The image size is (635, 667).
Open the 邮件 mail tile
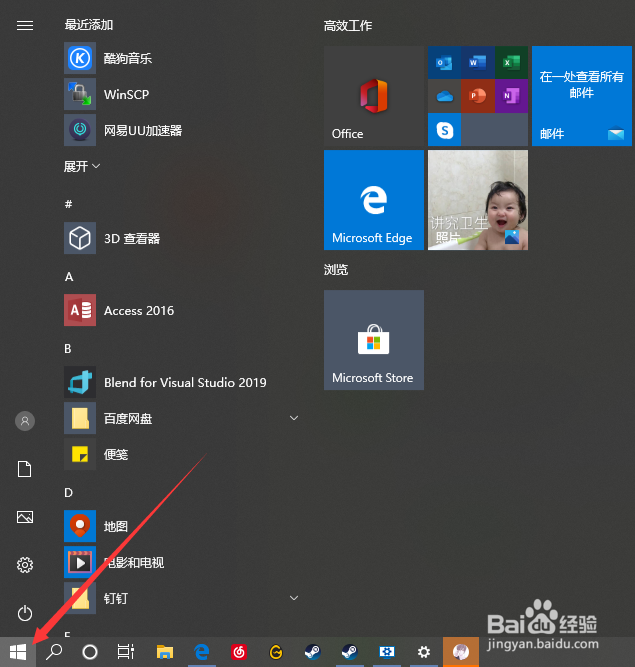point(582,96)
